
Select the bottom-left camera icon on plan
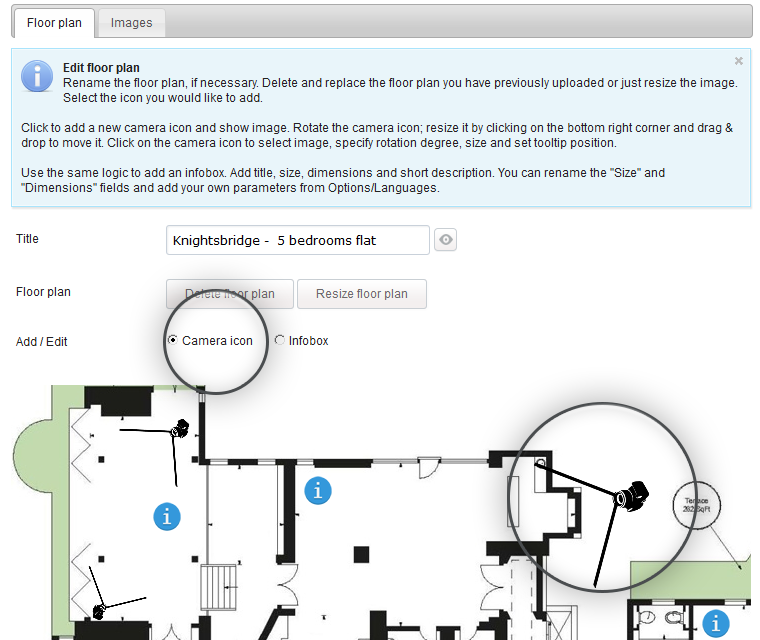[x=99, y=611]
